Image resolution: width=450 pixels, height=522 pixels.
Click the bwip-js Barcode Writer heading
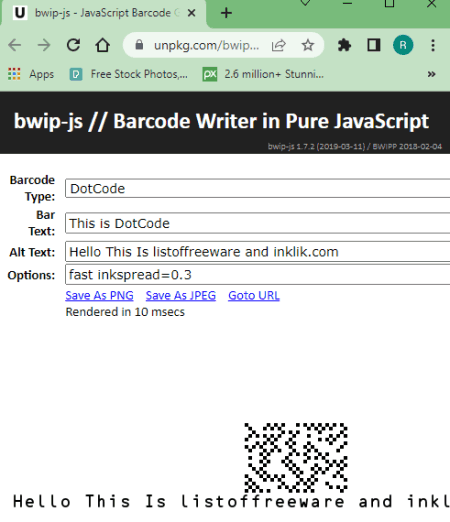pos(221,121)
